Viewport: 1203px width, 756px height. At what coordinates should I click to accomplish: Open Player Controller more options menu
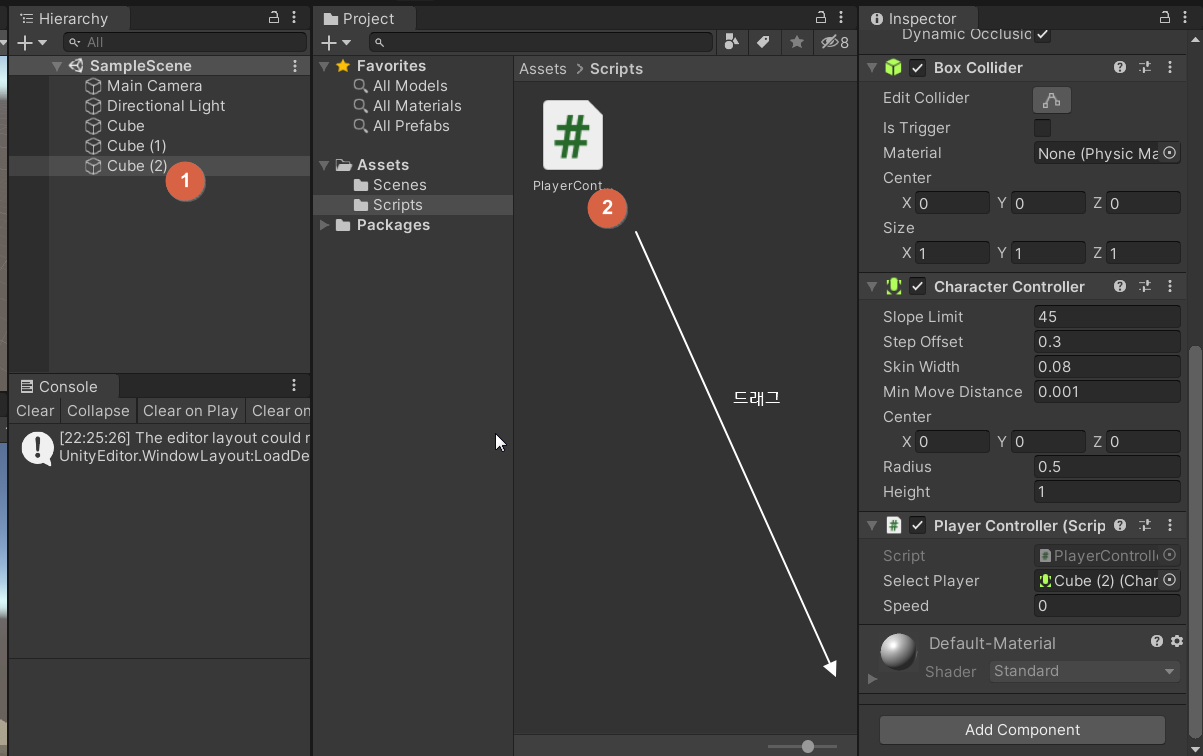pos(1170,525)
